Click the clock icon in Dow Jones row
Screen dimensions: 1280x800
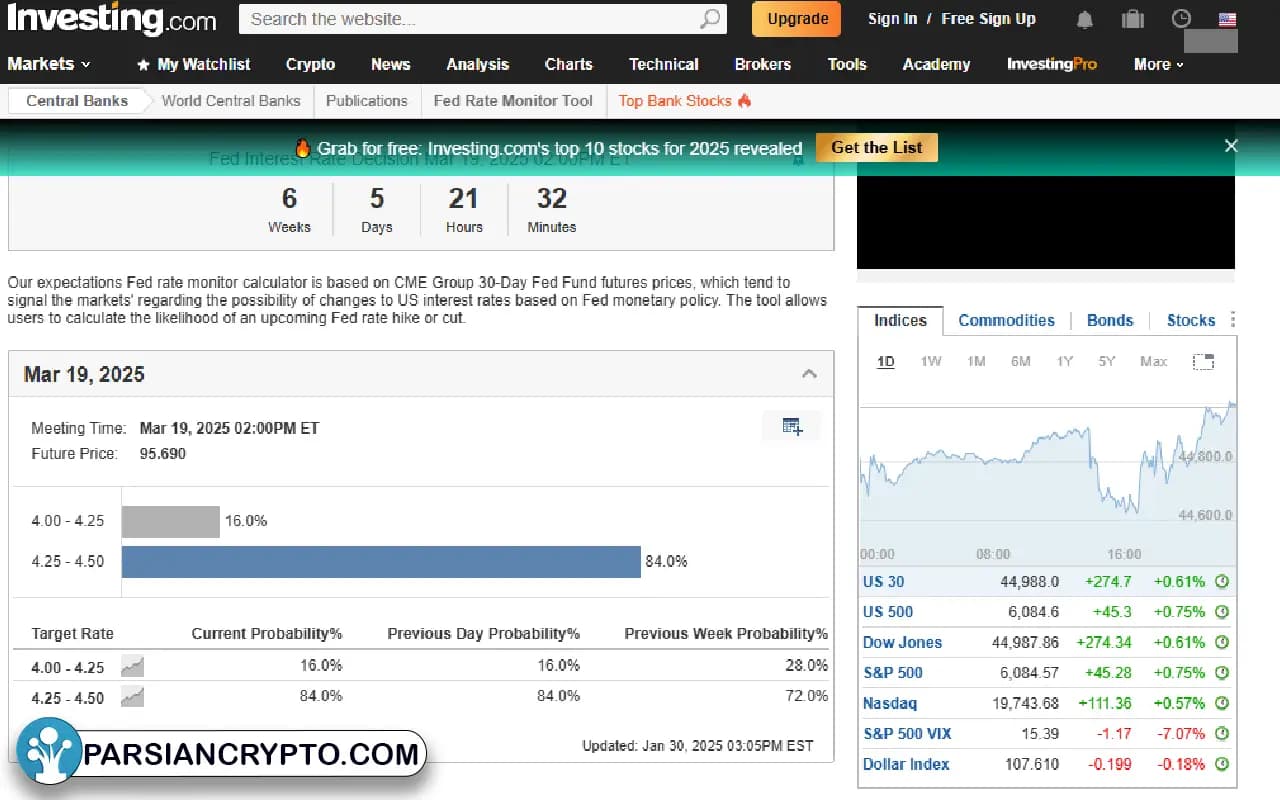(1221, 642)
